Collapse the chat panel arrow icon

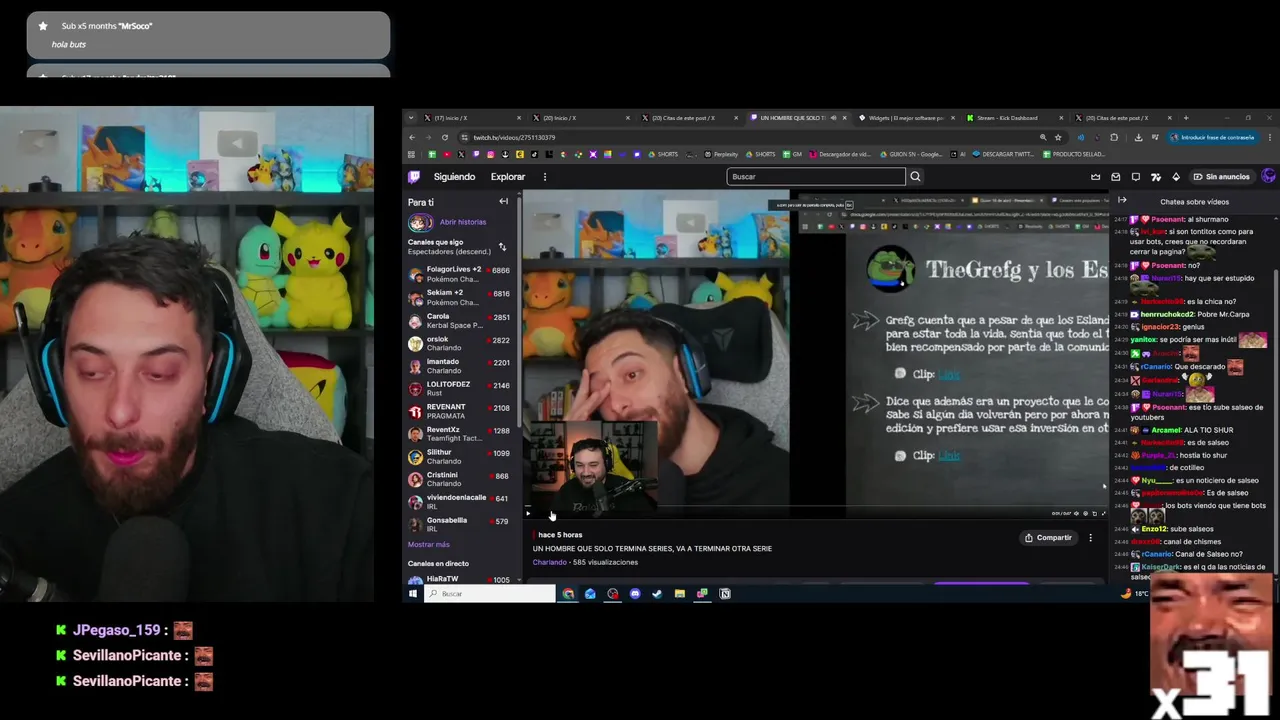coord(1122,201)
